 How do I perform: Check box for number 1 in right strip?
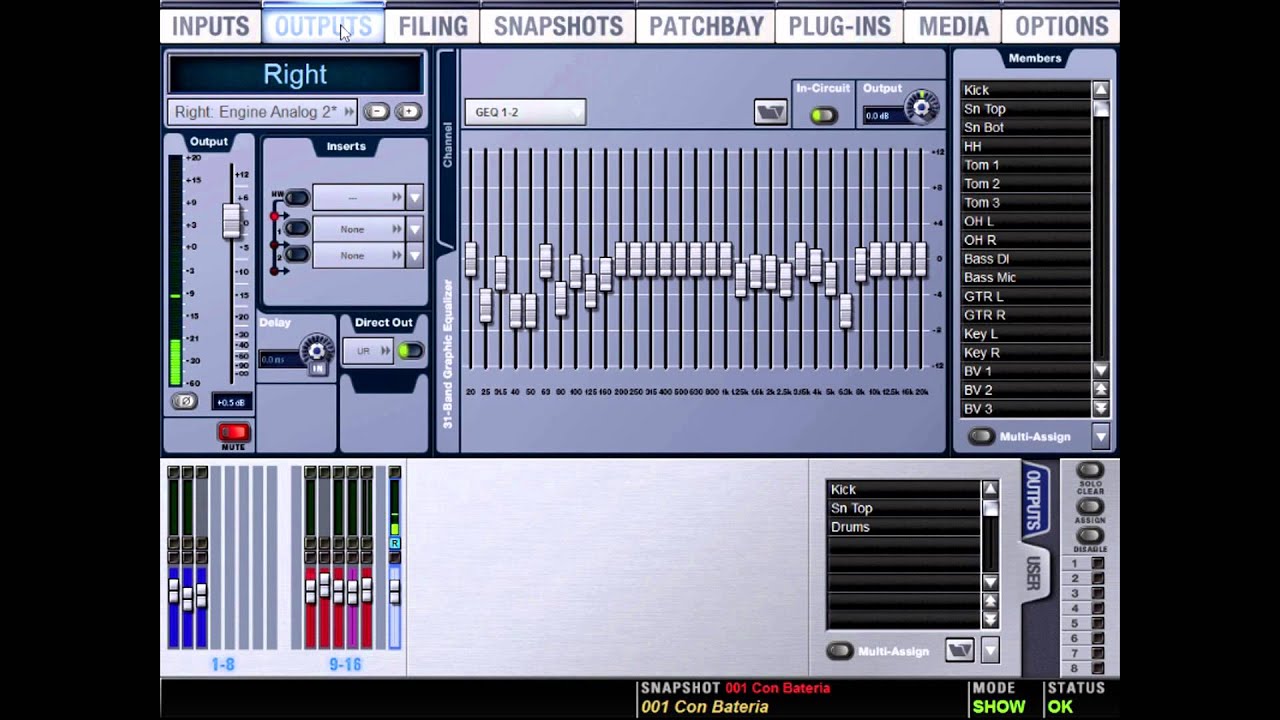1097,564
